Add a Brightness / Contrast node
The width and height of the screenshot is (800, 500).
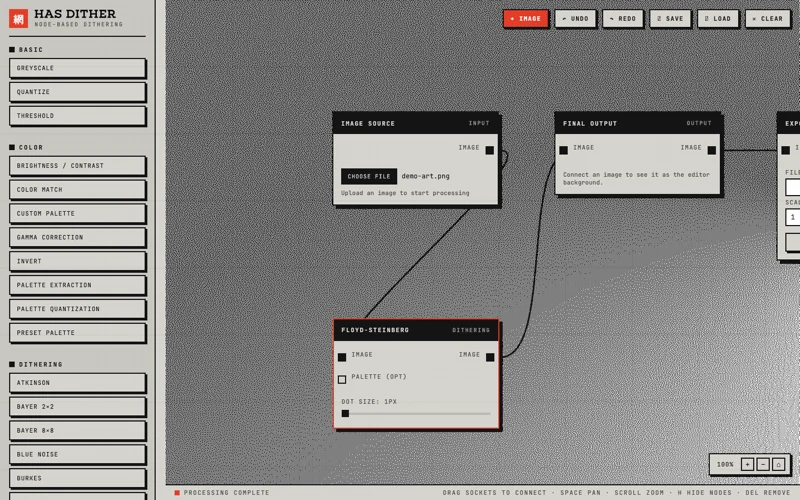(x=77, y=166)
